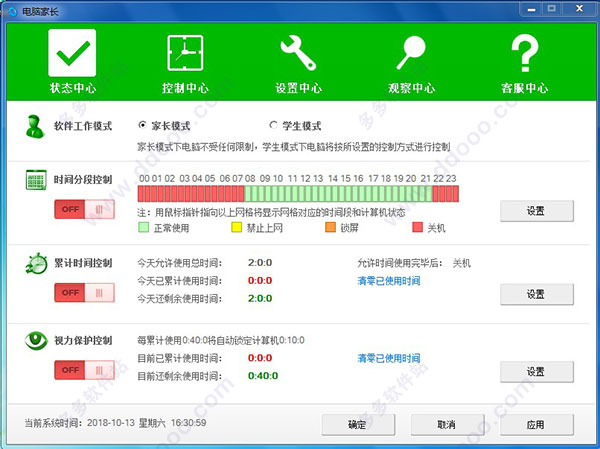Open the 设置中心 wrench icon
The width and height of the screenshot is (600, 449).
(x=298, y=52)
